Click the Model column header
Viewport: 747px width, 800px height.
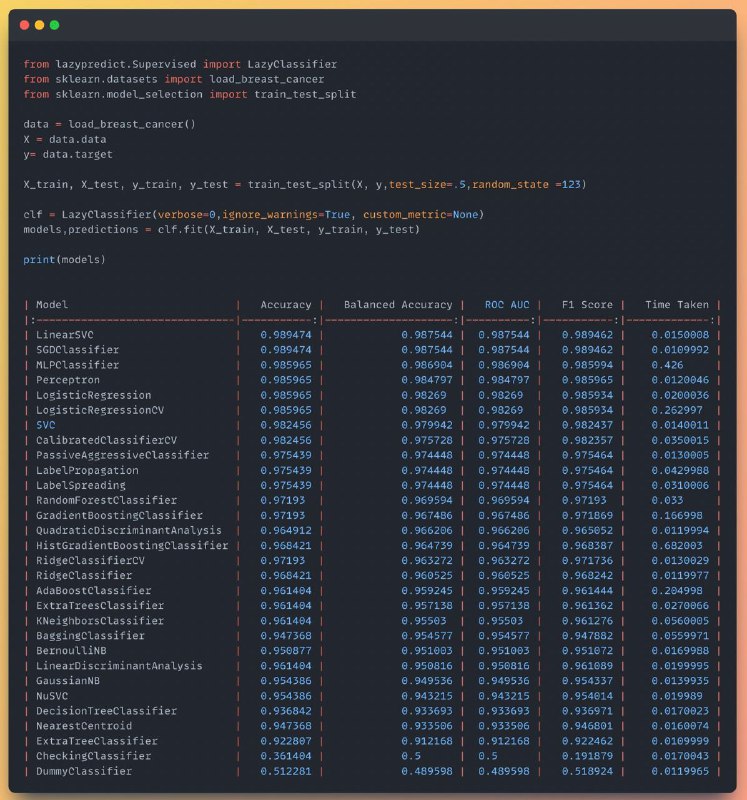coord(52,305)
